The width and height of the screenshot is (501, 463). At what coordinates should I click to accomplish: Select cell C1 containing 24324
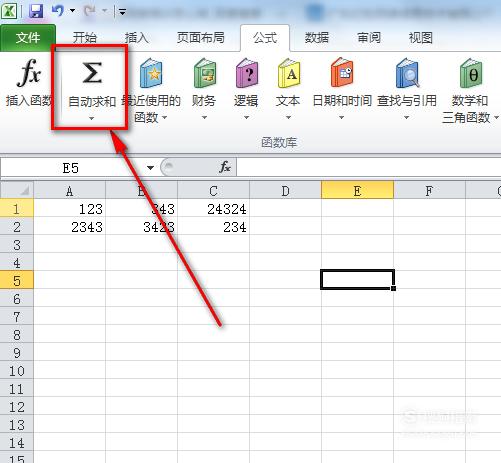pyautogui.click(x=213, y=209)
